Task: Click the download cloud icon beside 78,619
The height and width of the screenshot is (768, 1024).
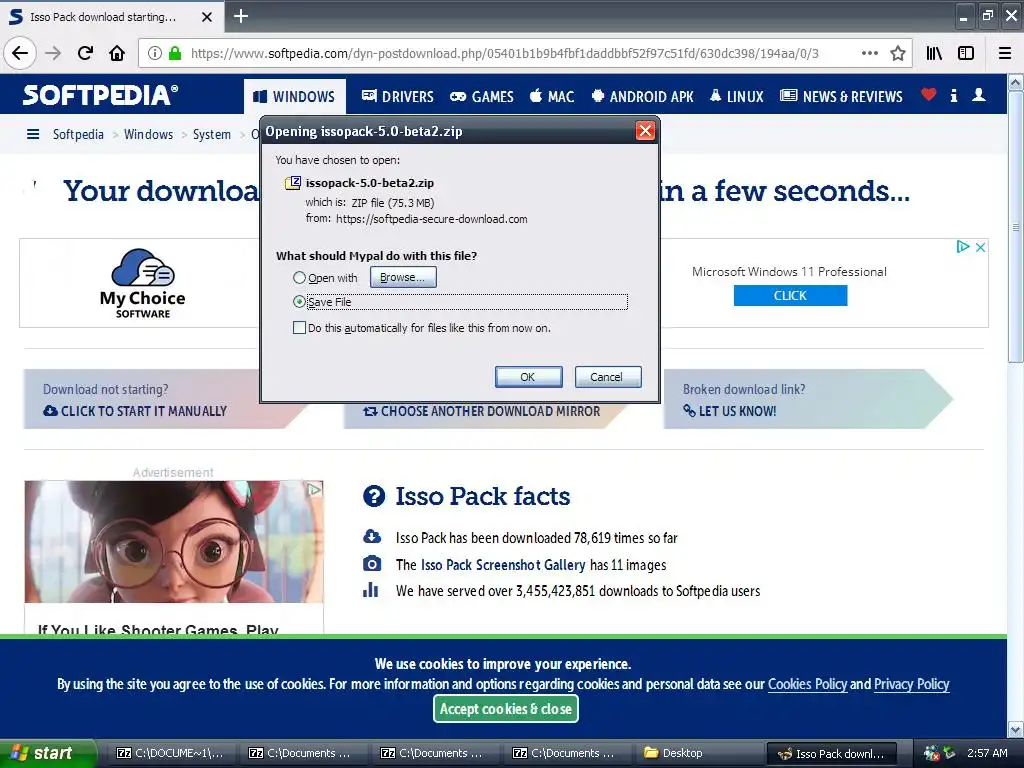Action: [372, 537]
